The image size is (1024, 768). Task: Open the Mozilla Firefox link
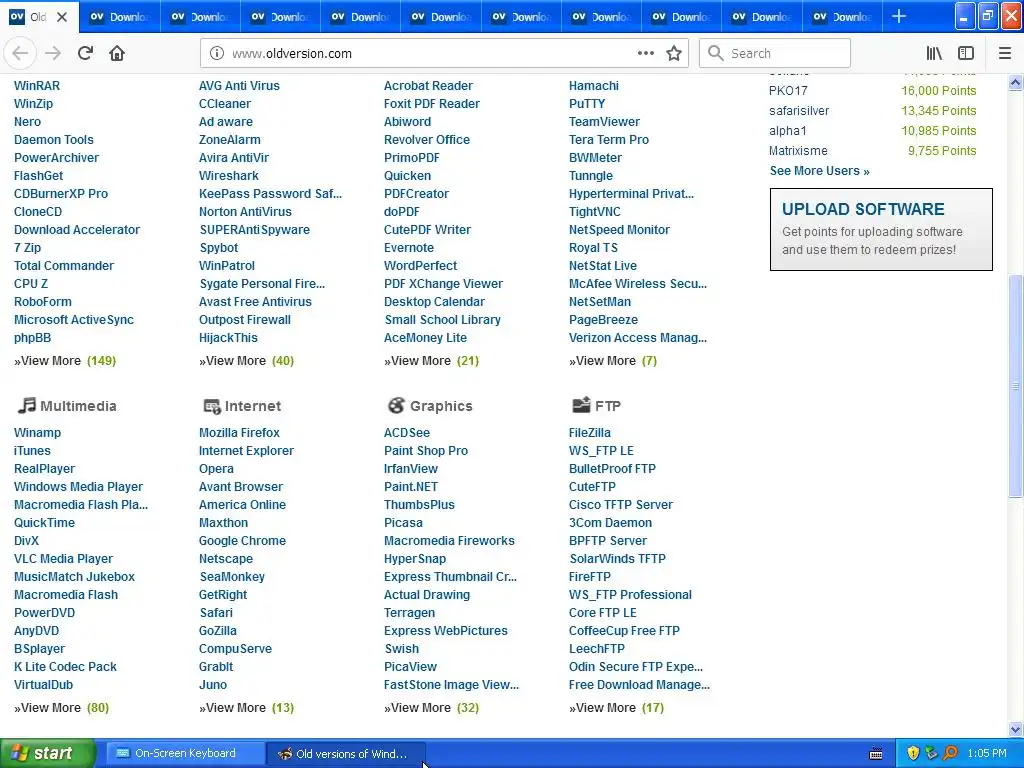point(239,433)
